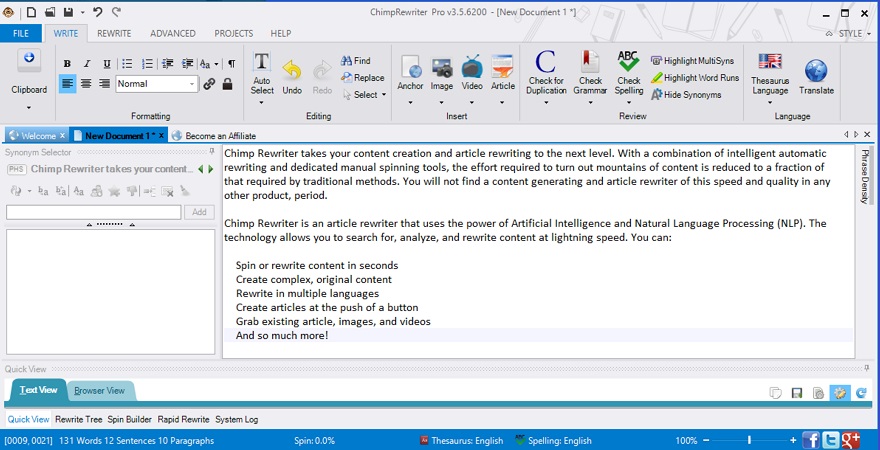Click the Quick View save icon
Screen dimensions: 880x450
pyautogui.click(x=796, y=393)
